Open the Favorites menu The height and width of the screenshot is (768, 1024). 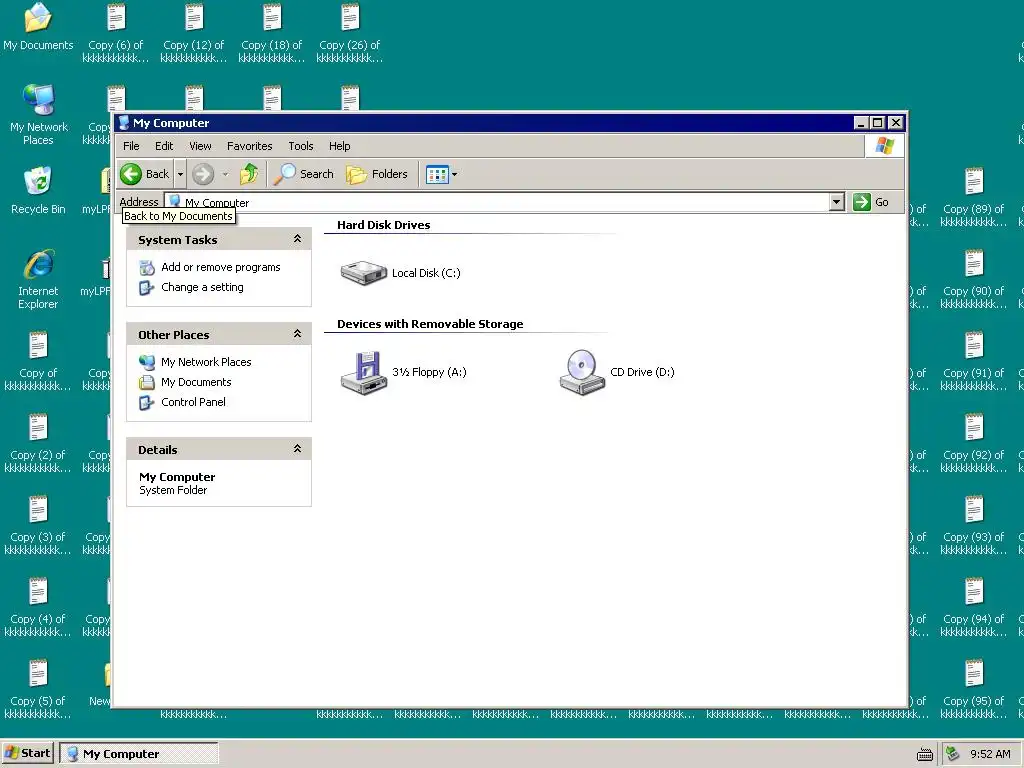(x=249, y=146)
